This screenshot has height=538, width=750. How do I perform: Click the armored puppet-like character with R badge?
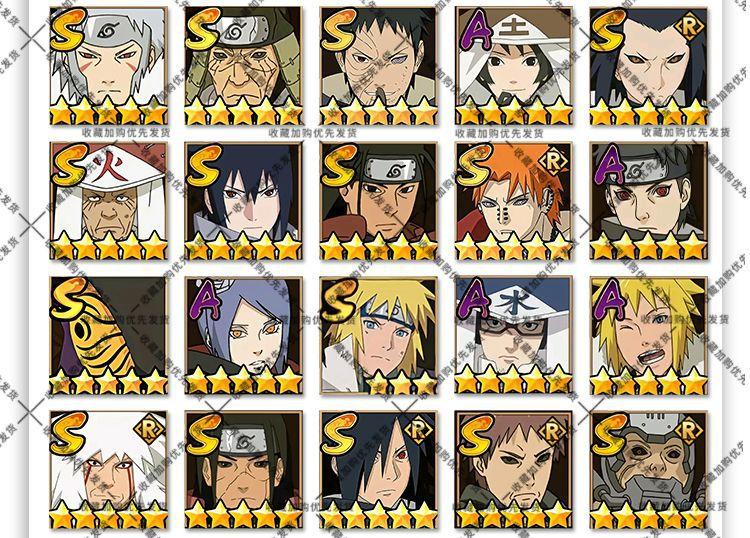pos(649,470)
